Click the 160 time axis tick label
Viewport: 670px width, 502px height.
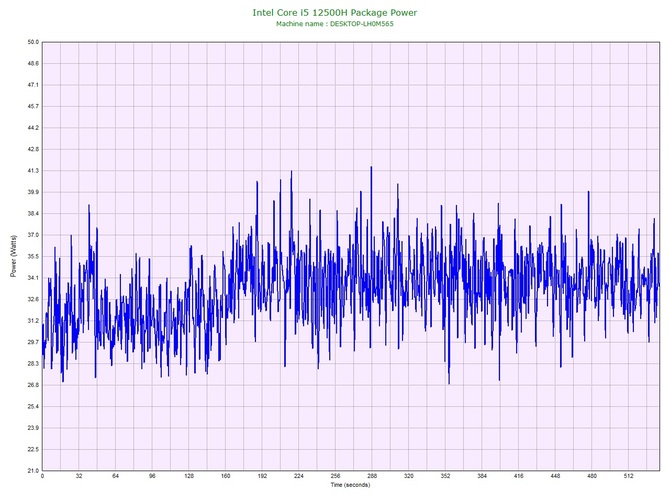point(226,476)
